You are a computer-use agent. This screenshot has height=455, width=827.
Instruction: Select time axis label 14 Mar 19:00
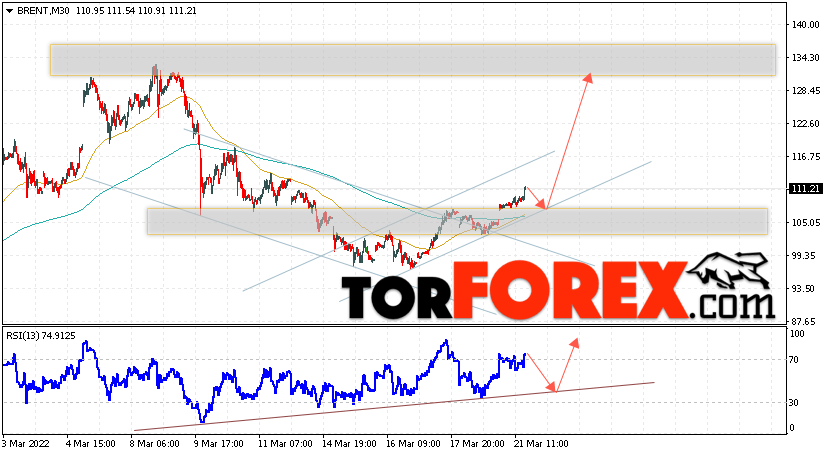[x=349, y=444]
